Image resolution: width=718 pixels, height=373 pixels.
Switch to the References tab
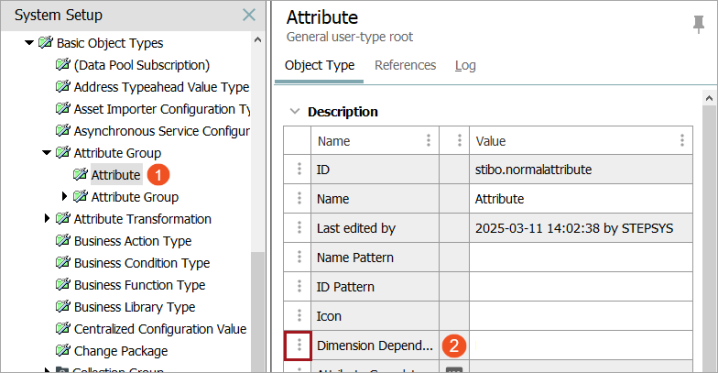click(x=405, y=65)
